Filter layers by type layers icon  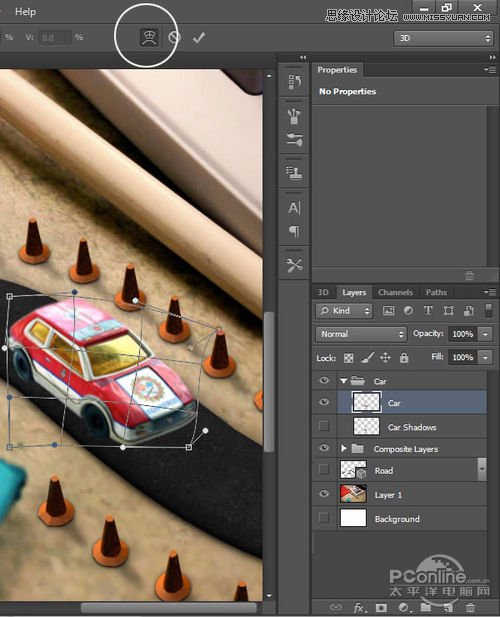tap(428, 311)
